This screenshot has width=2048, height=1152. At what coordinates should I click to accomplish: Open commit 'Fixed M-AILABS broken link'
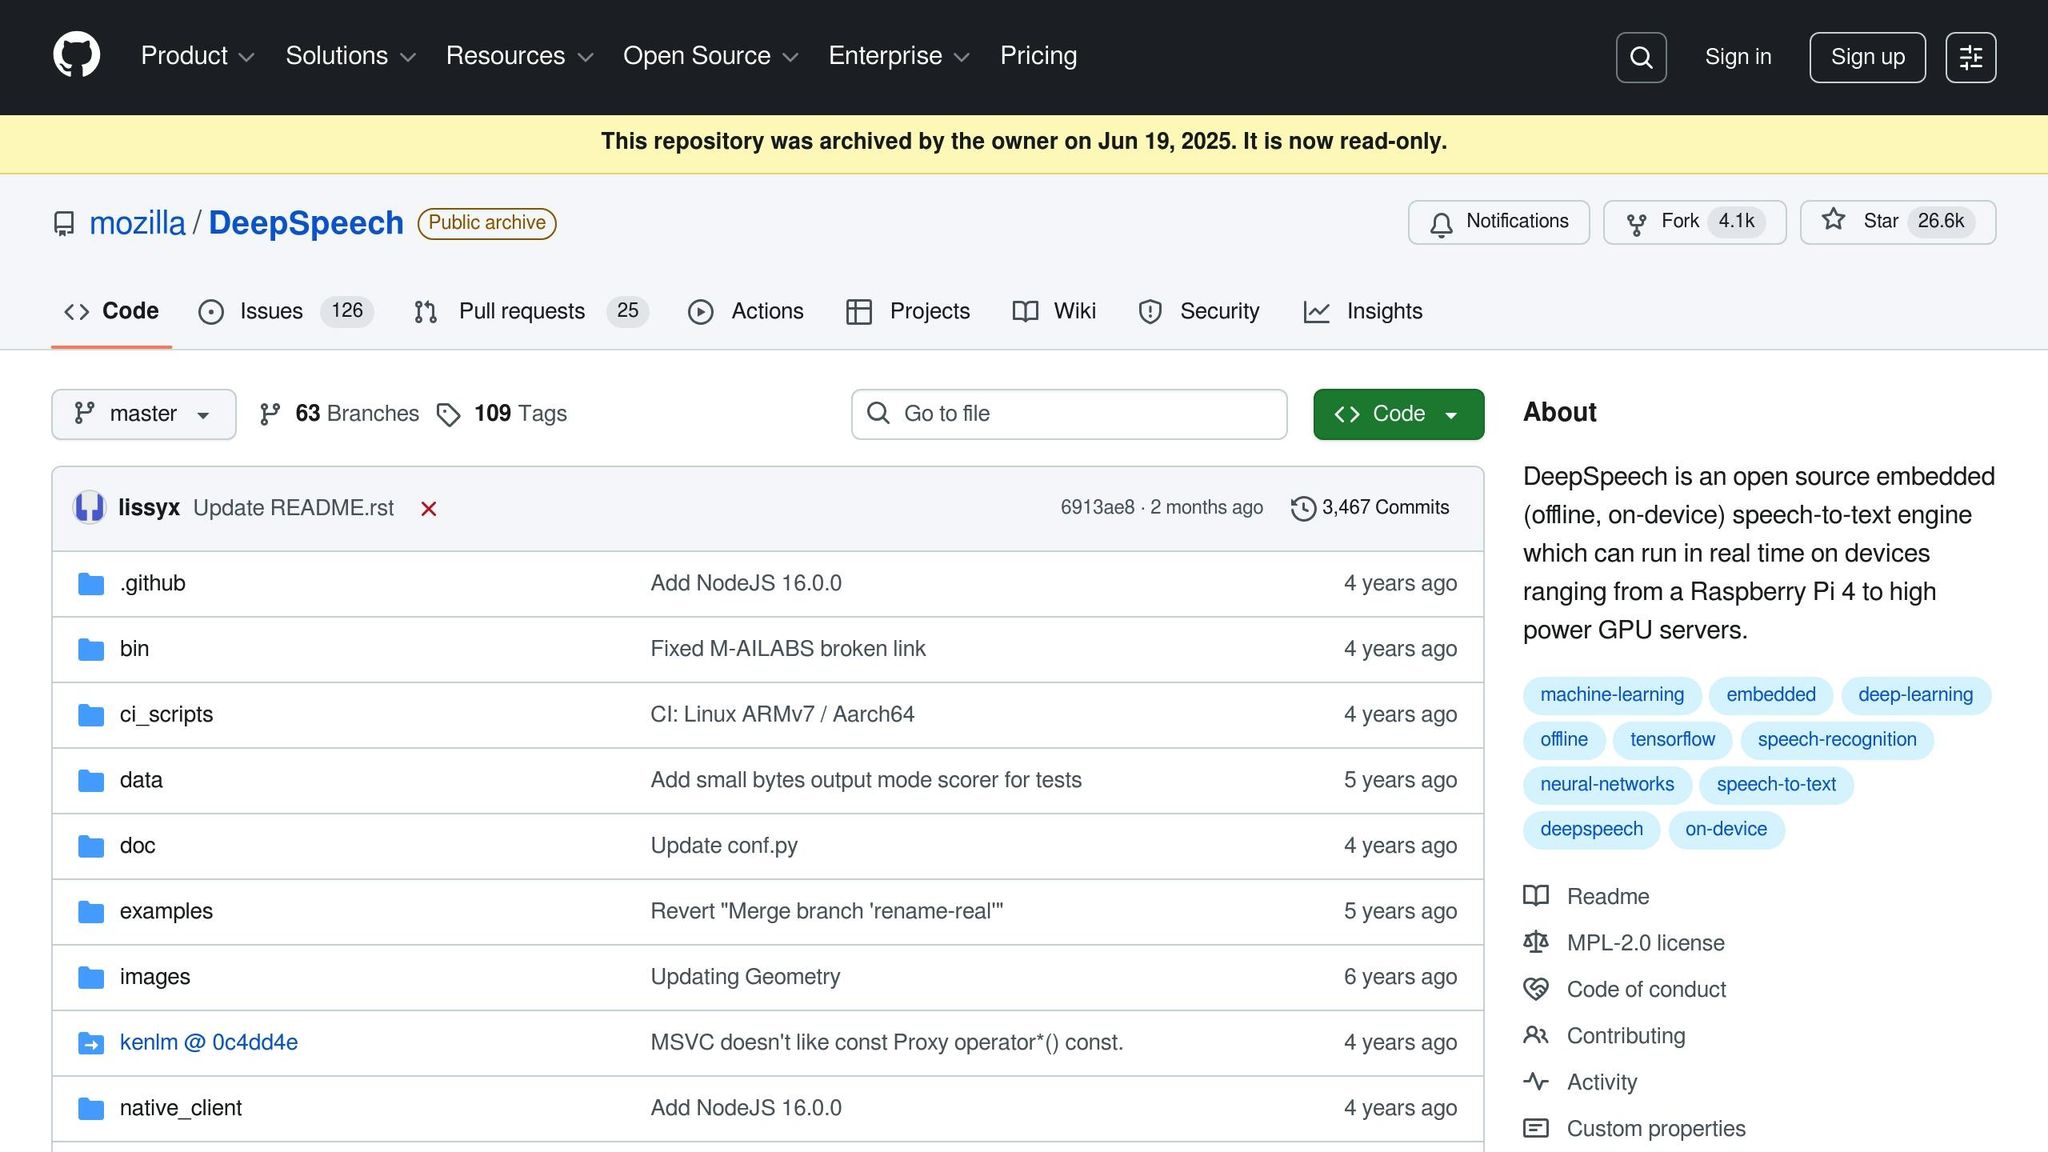click(788, 649)
